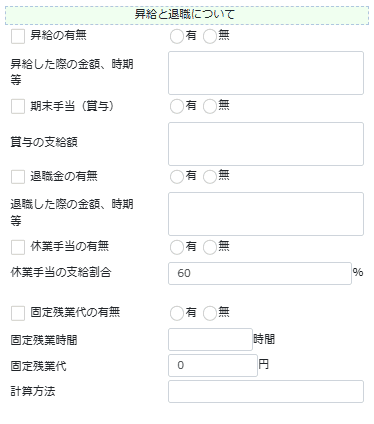Click the 休業手当の支給割合 percentage field

click(260, 273)
